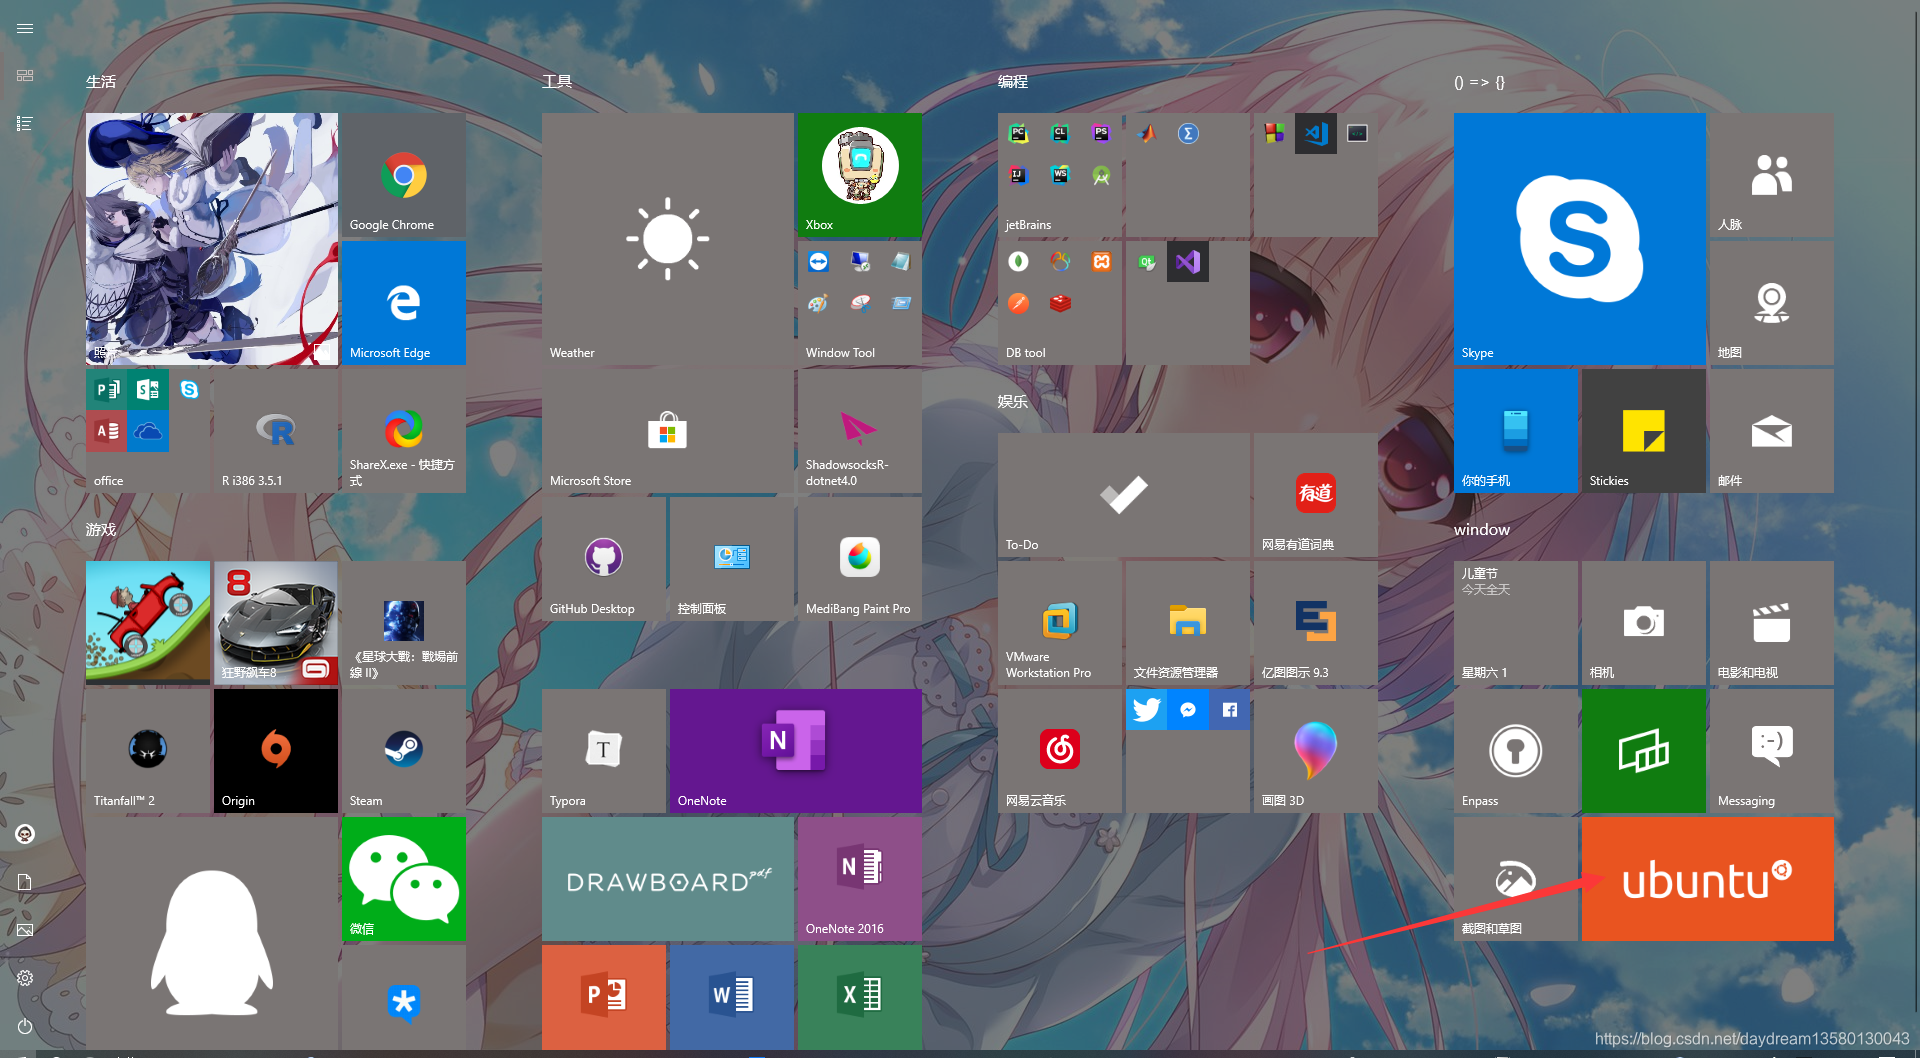The height and width of the screenshot is (1058, 1920).
Task: Open Visual Studio in DB tool row
Action: point(1188,262)
